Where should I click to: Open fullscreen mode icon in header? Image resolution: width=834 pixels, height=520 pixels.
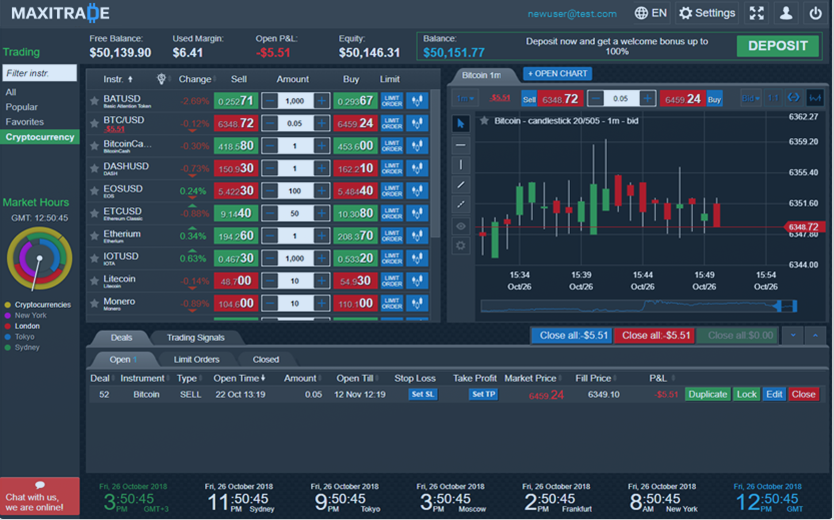click(x=756, y=13)
